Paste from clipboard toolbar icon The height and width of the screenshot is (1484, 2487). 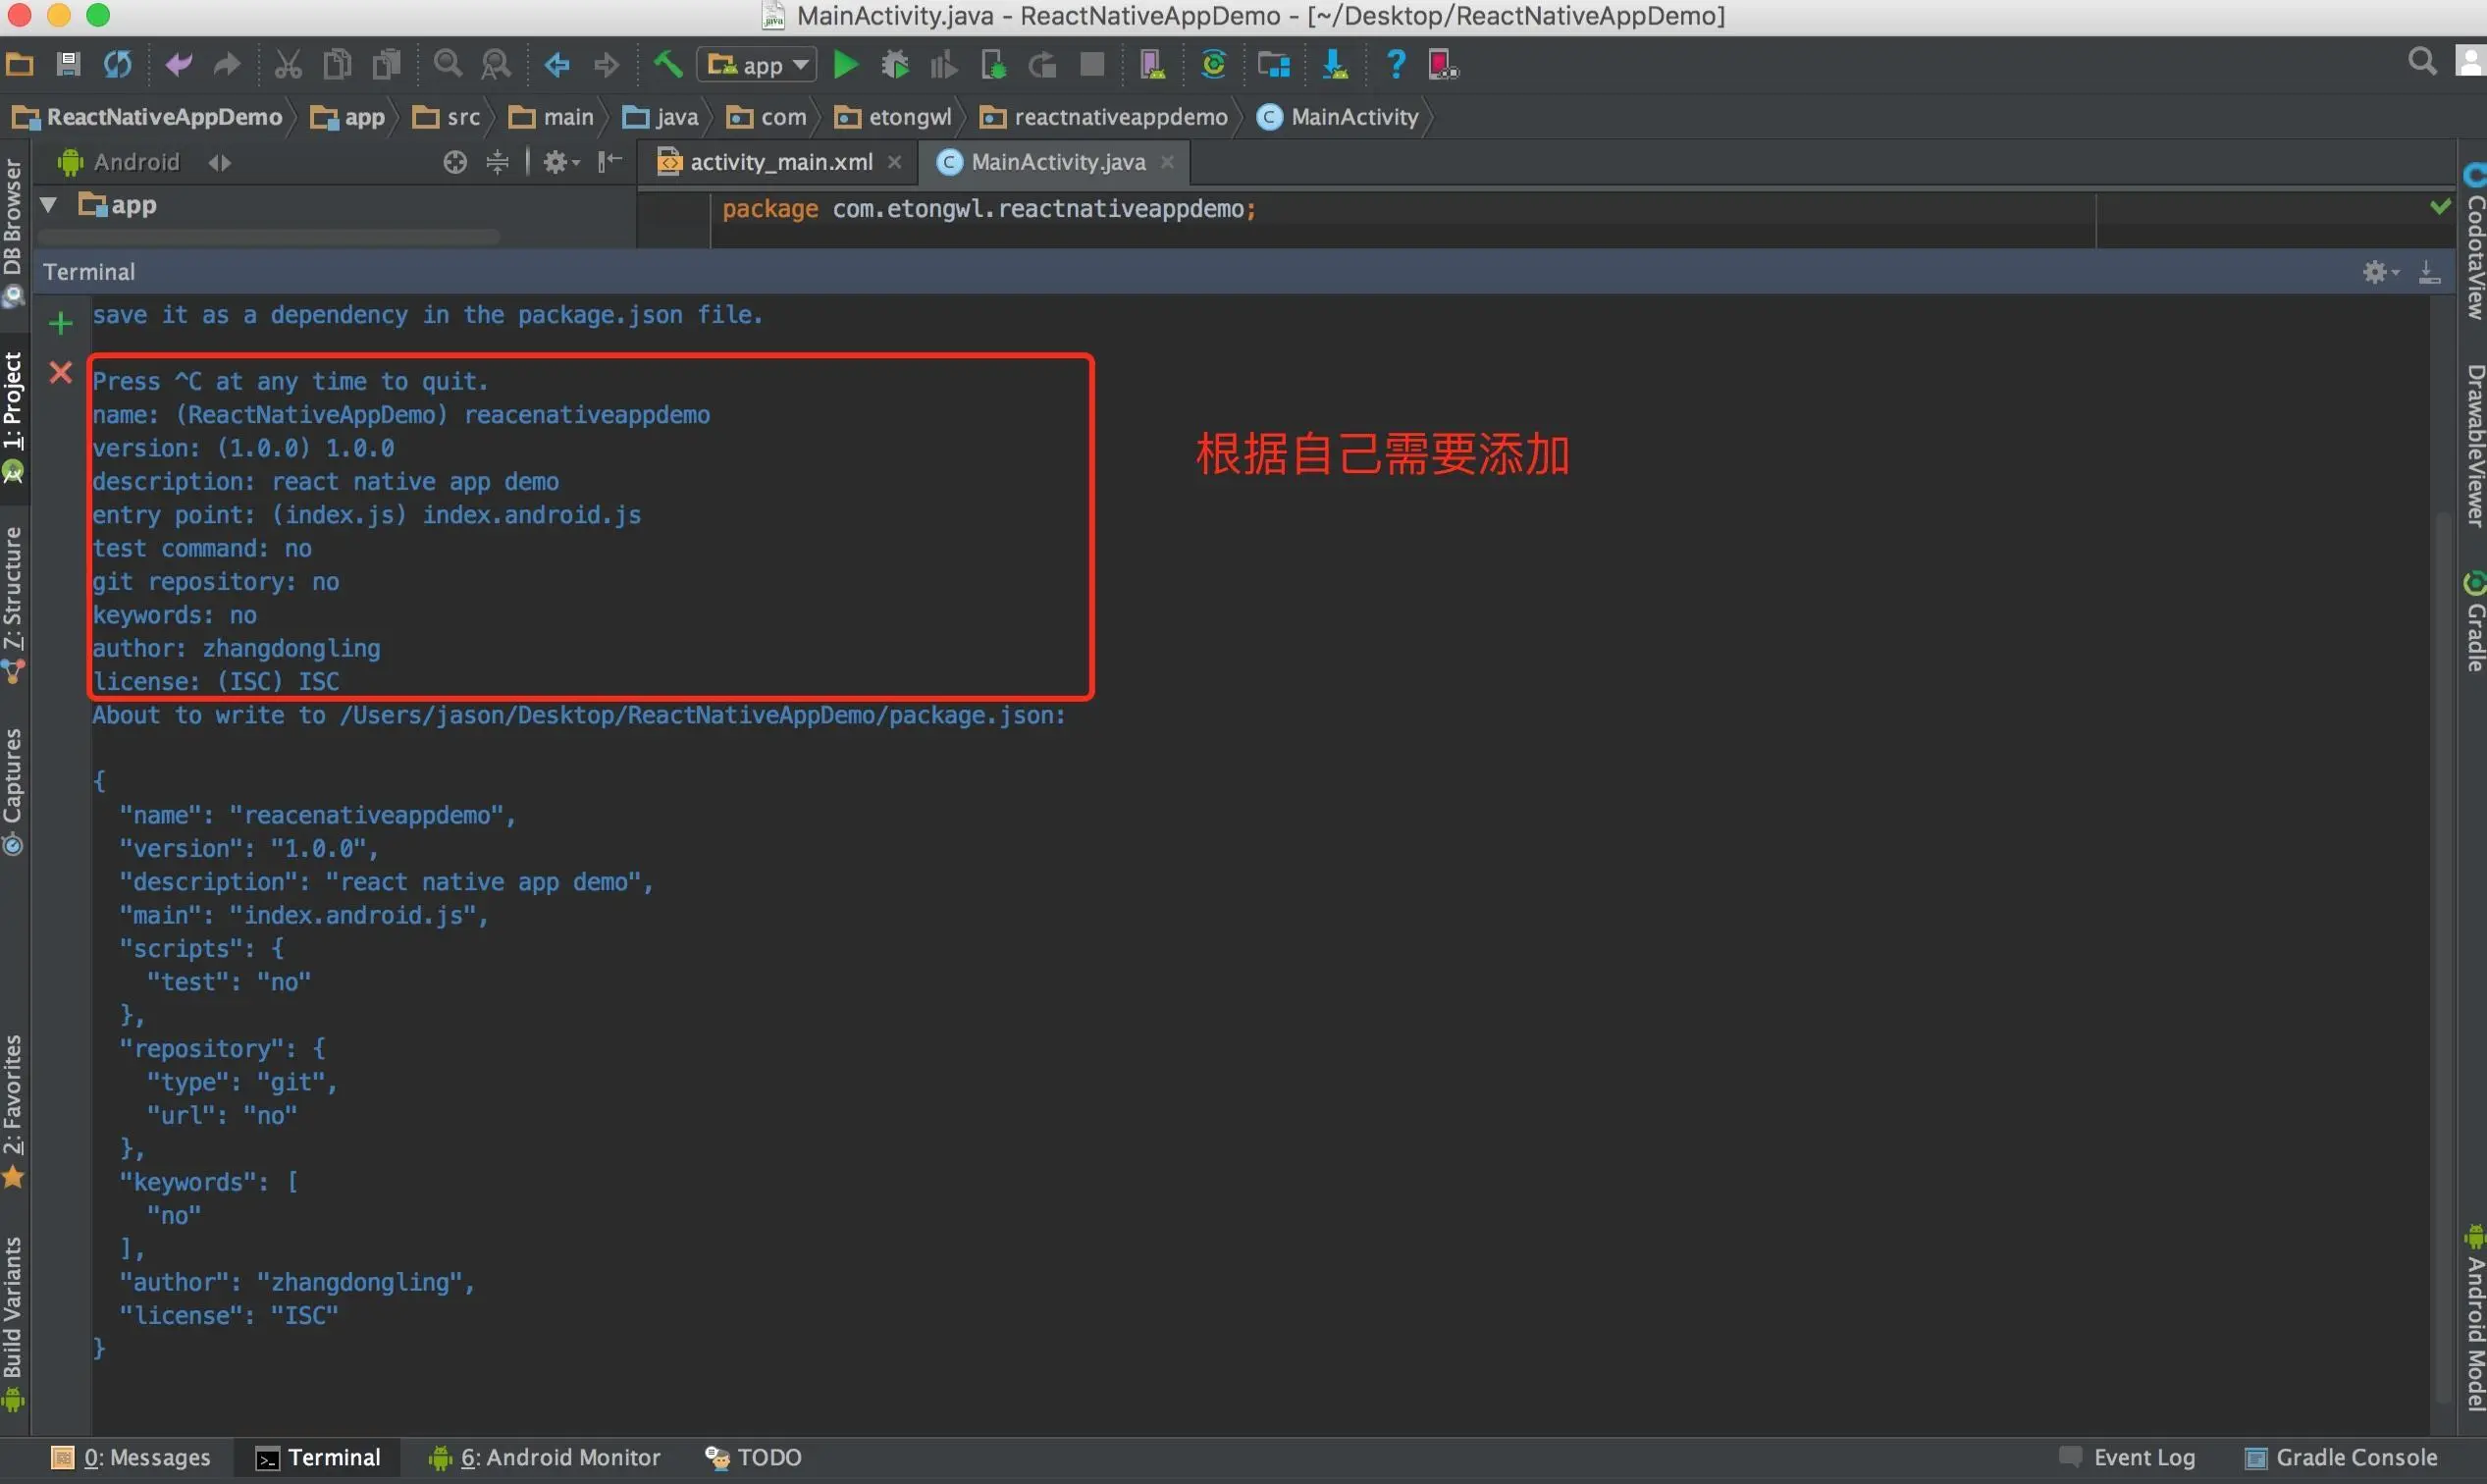[386, 65]
